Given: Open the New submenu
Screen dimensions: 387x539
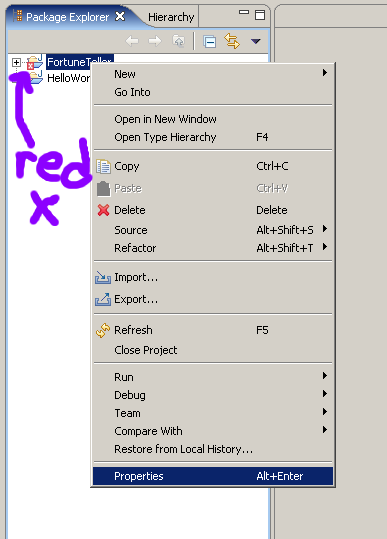Looking at the screenshot, I should (213, 74).
